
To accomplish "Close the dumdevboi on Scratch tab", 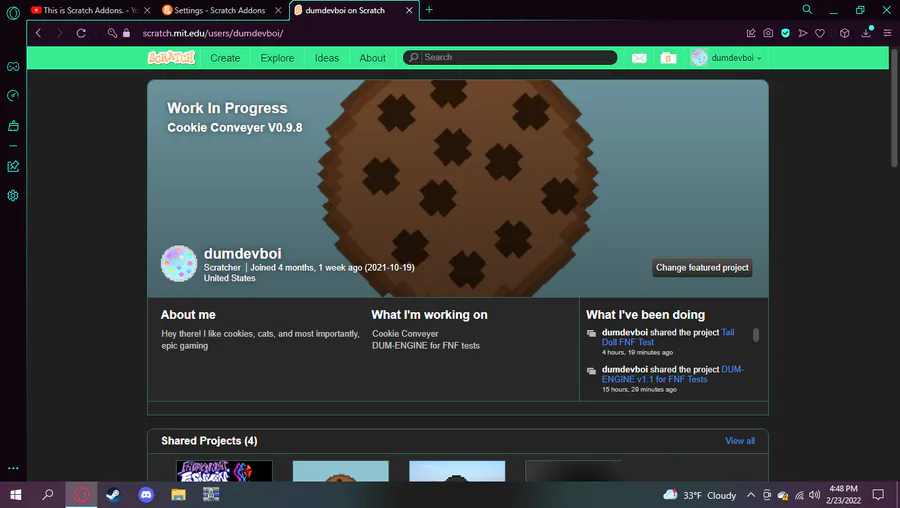I will 409,10.
